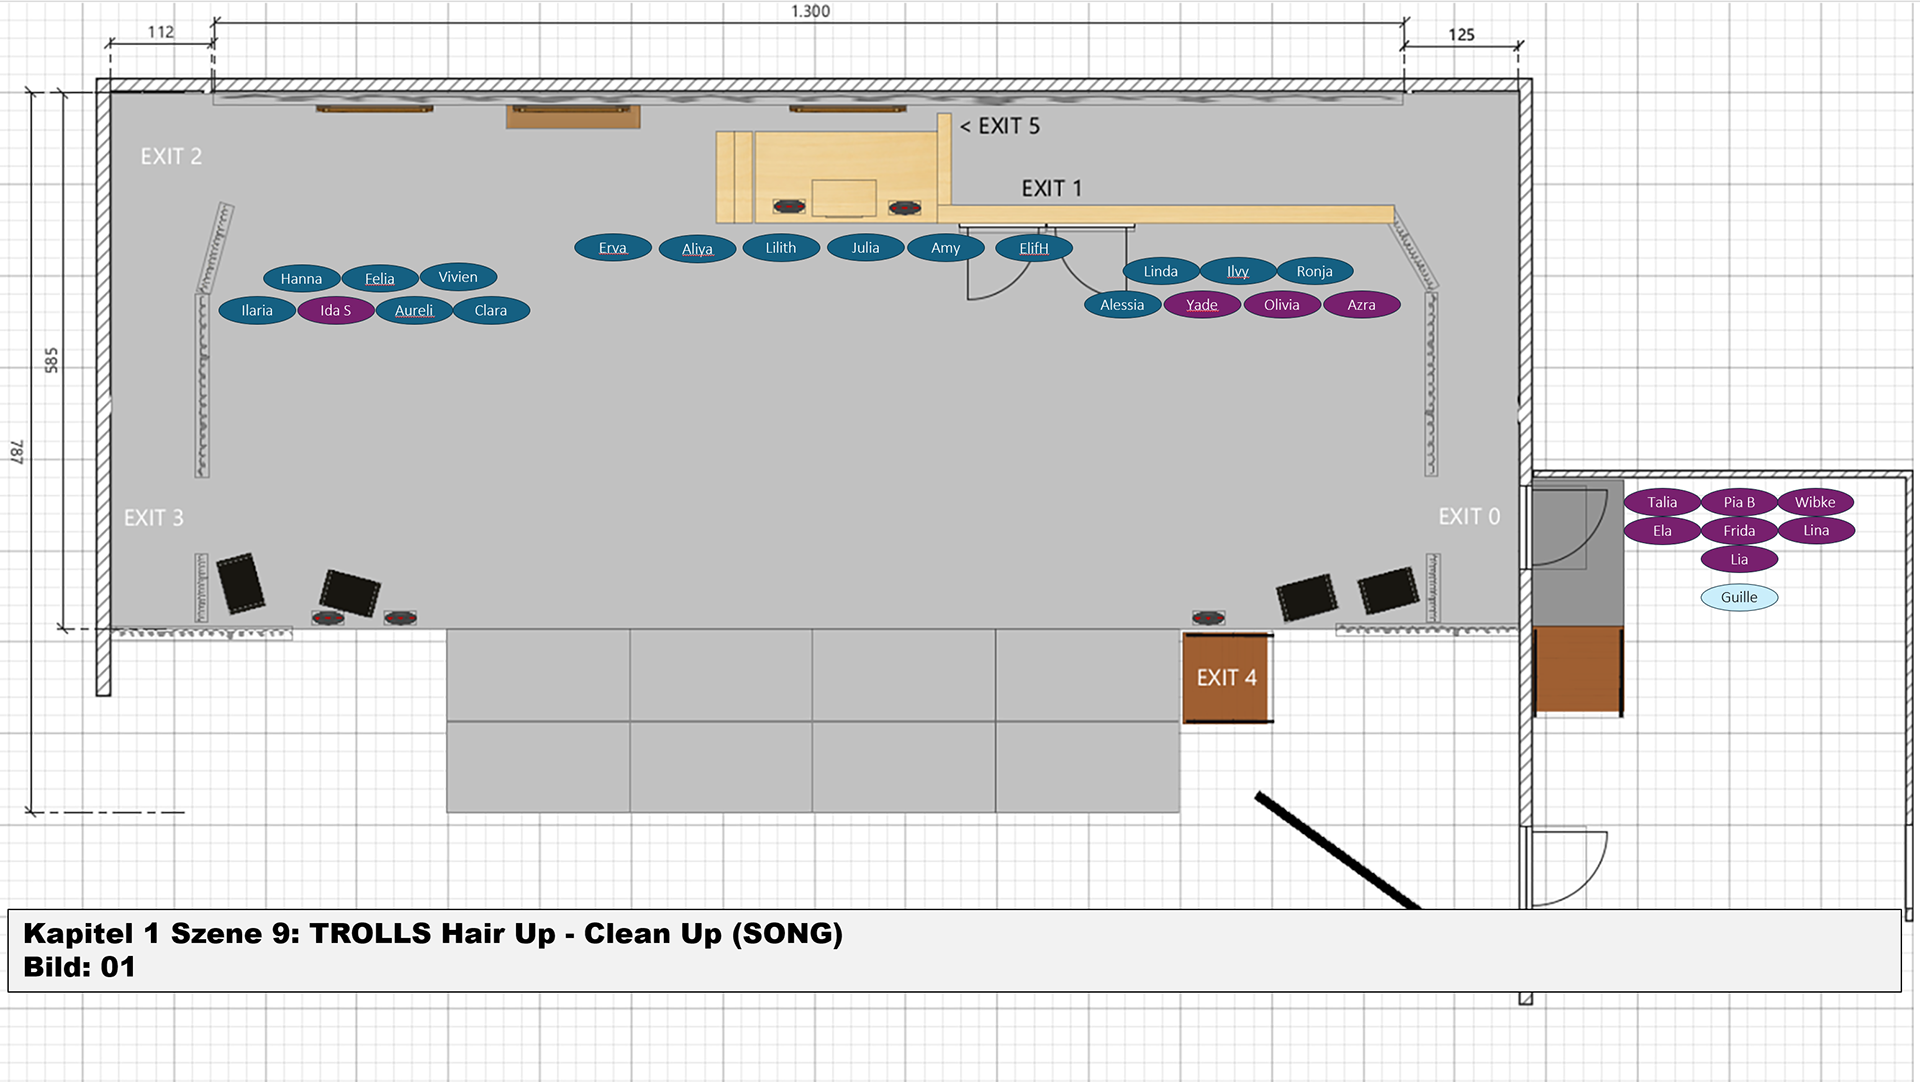The height and width of the screenshot is (1082, 1920).
Task: Click the Hanna performer marker
Action: coord(301,279)
